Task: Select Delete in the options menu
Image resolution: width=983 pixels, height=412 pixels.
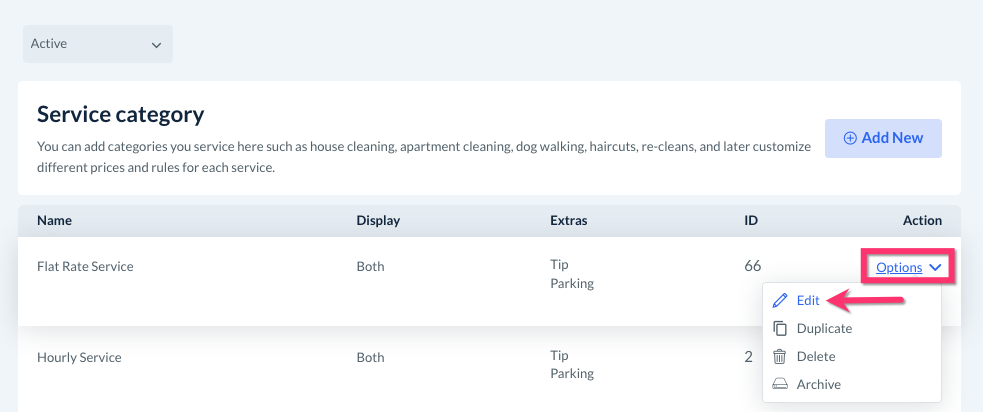Action: pyautogui.click(x=816, y=356)
